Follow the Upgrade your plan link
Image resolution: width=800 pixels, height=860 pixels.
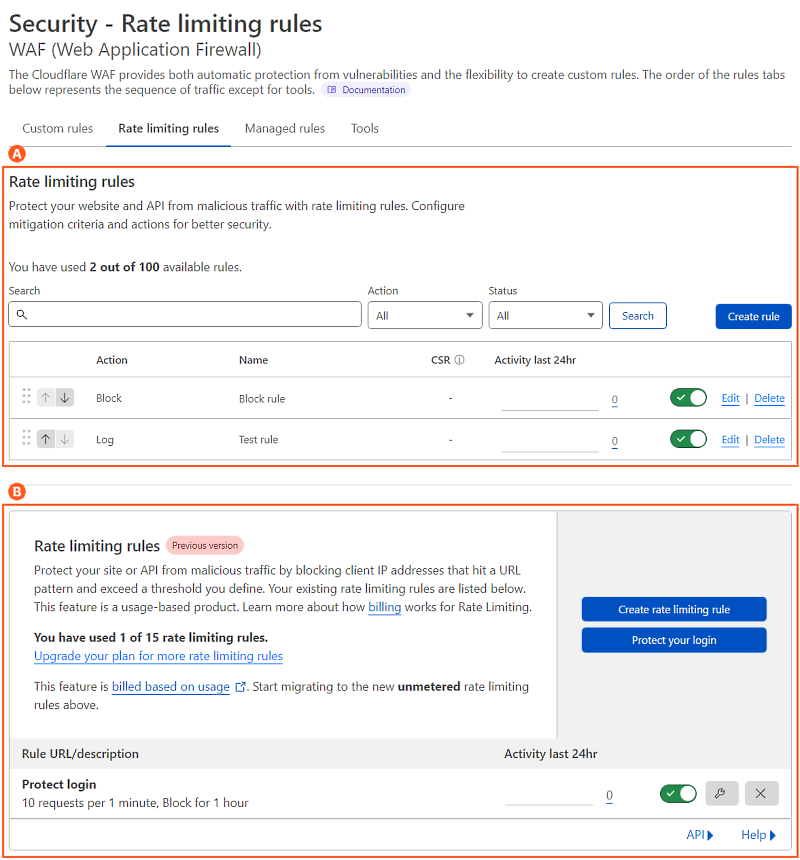(x=158, y=656)
